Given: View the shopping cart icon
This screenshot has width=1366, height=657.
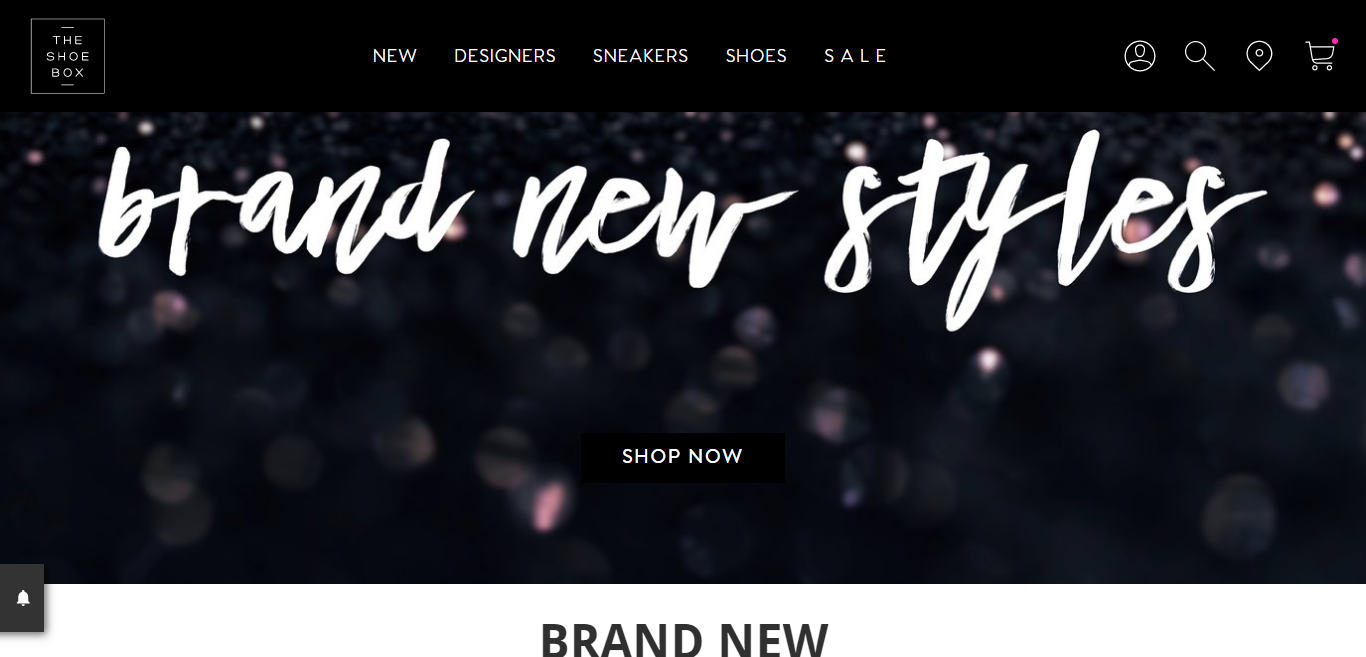Looking at the screenshot, I should [x=1320, y=56].
